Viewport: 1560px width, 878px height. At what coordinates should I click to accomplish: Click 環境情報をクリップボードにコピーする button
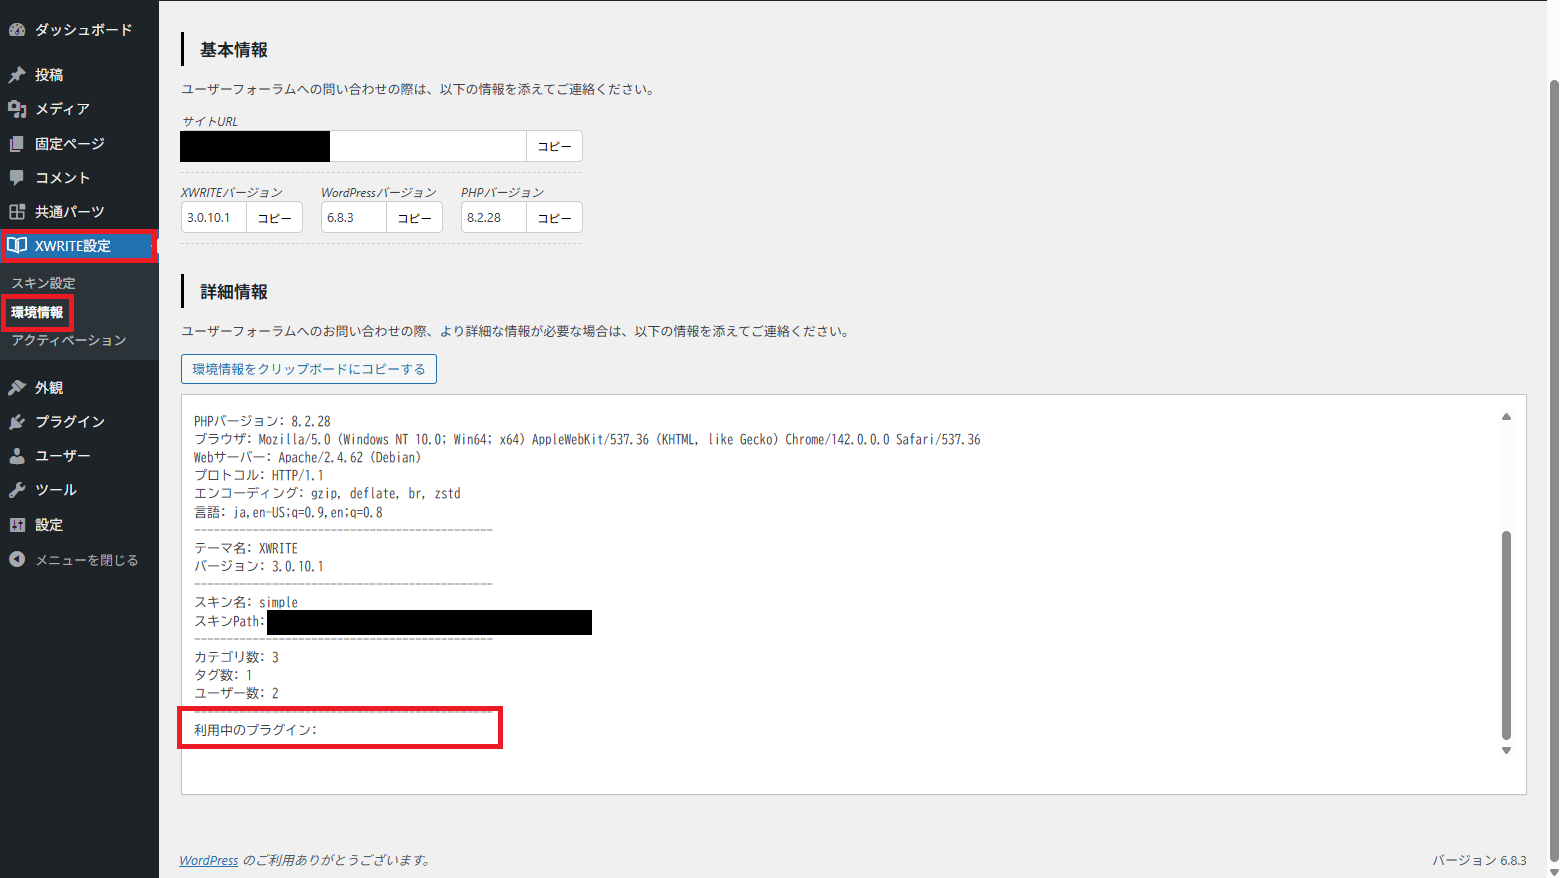point(308,369)
